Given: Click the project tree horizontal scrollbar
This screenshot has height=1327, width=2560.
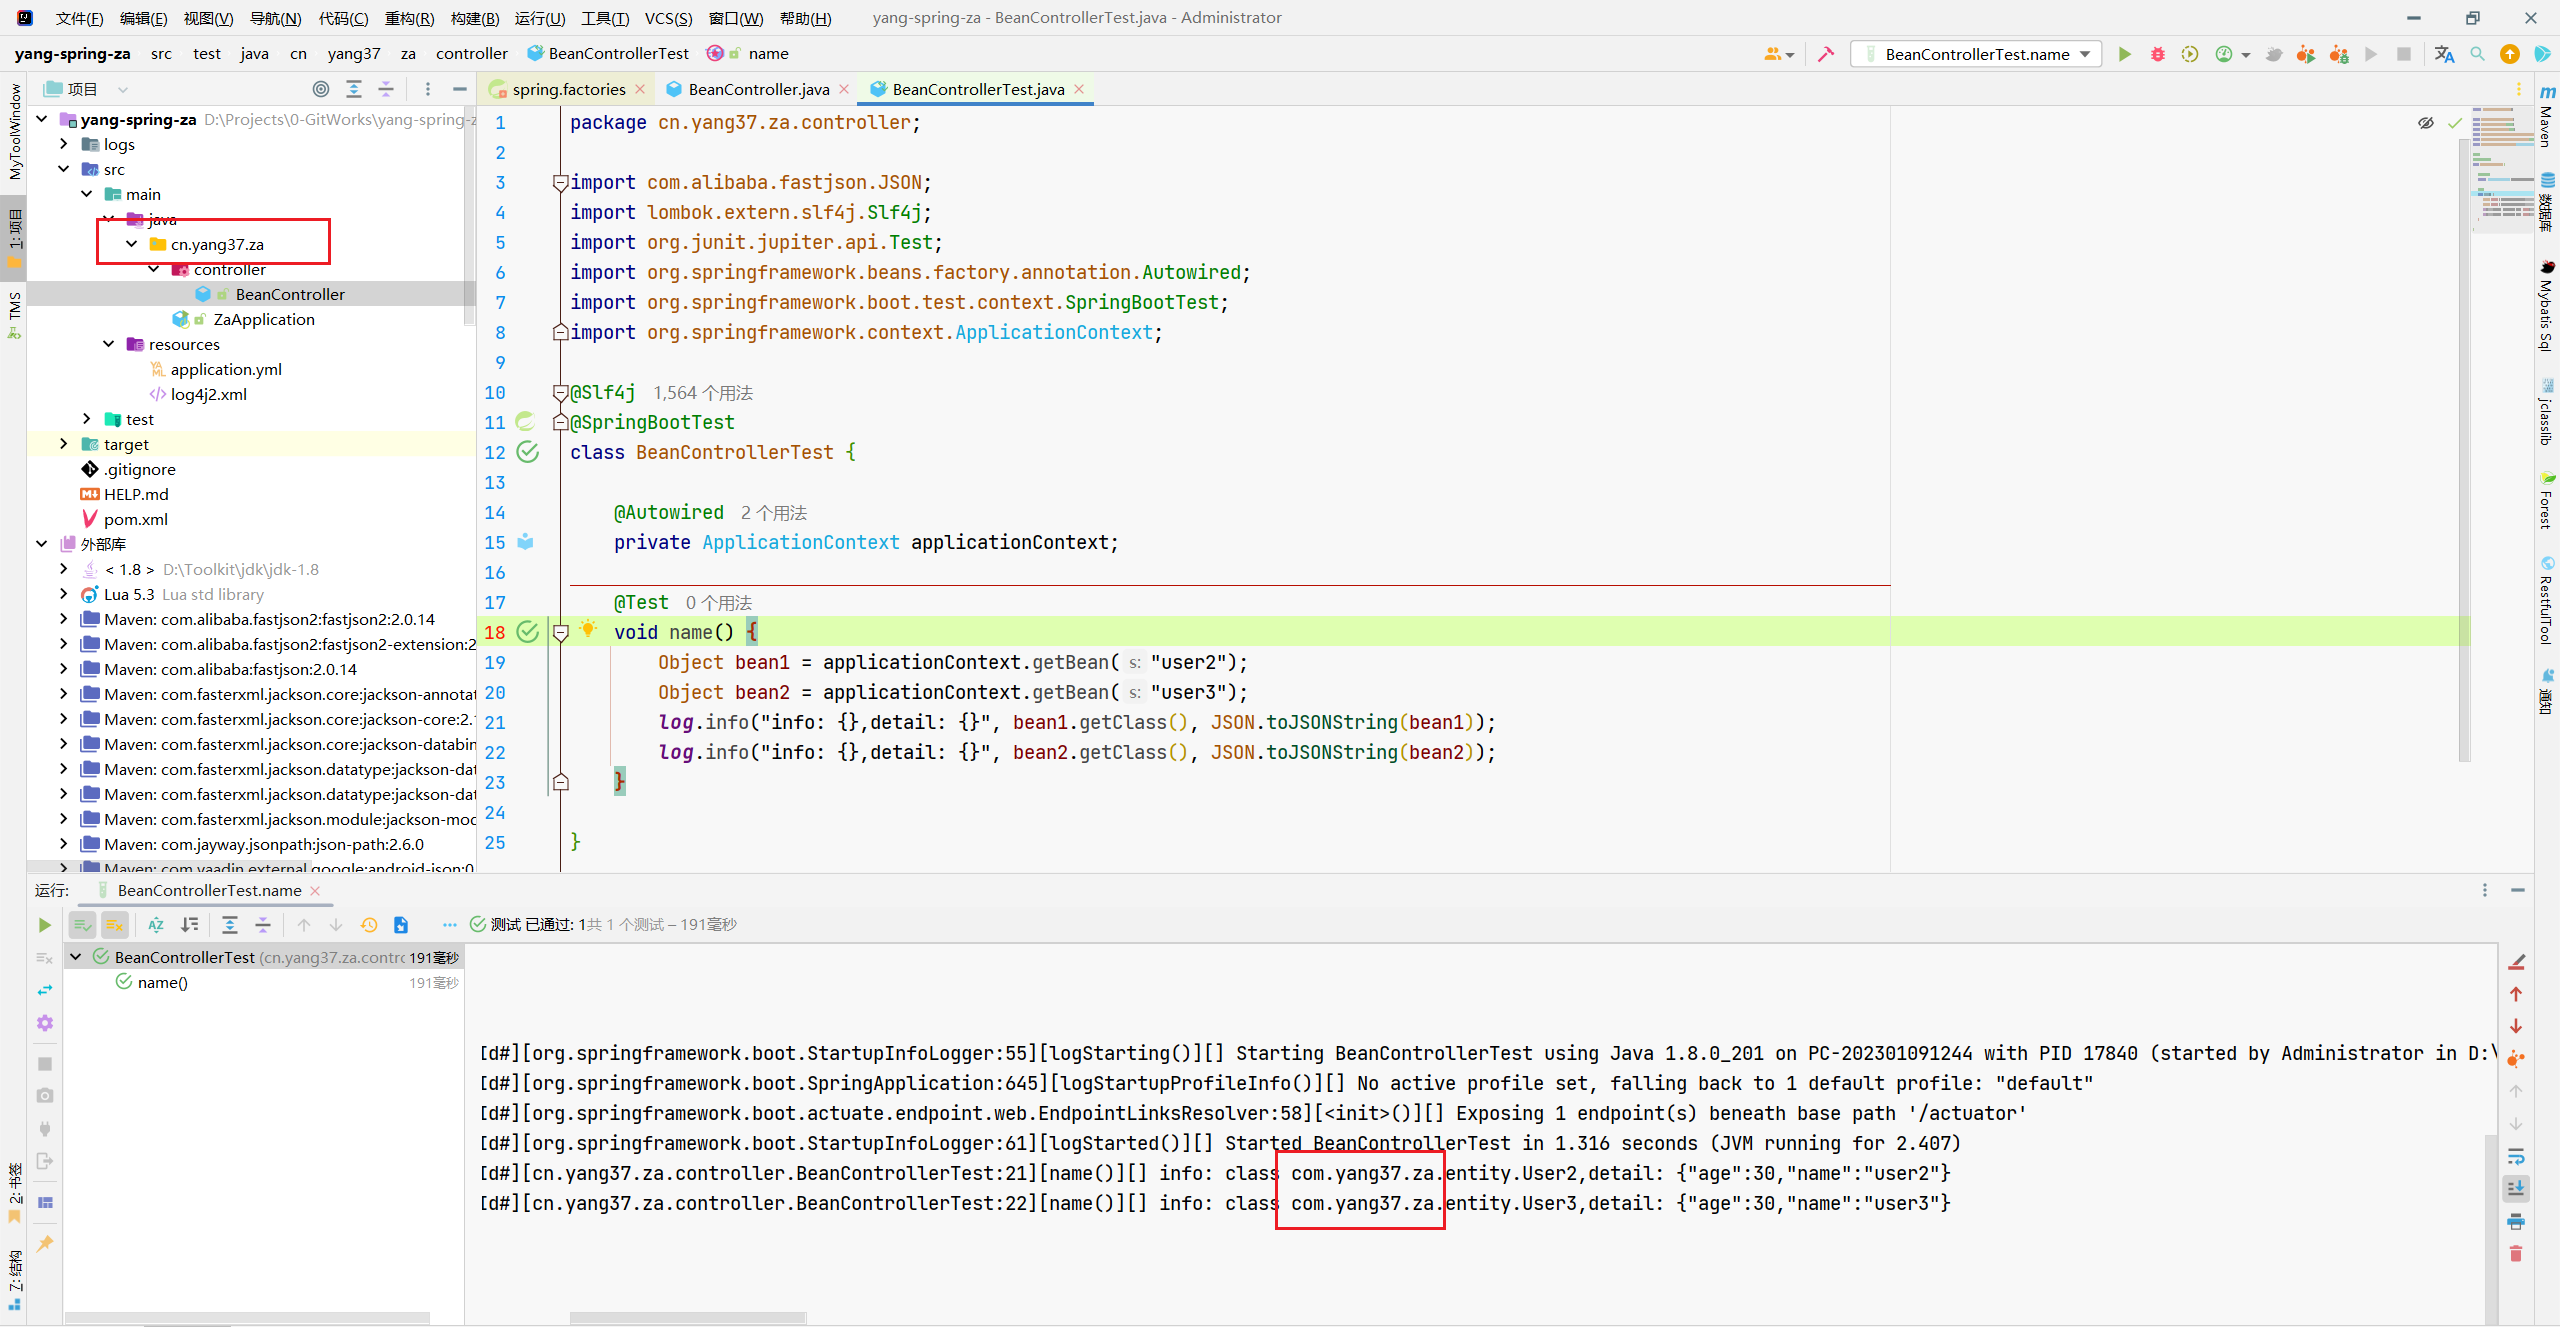Looking at the screenshot, I should pos(170,864).
